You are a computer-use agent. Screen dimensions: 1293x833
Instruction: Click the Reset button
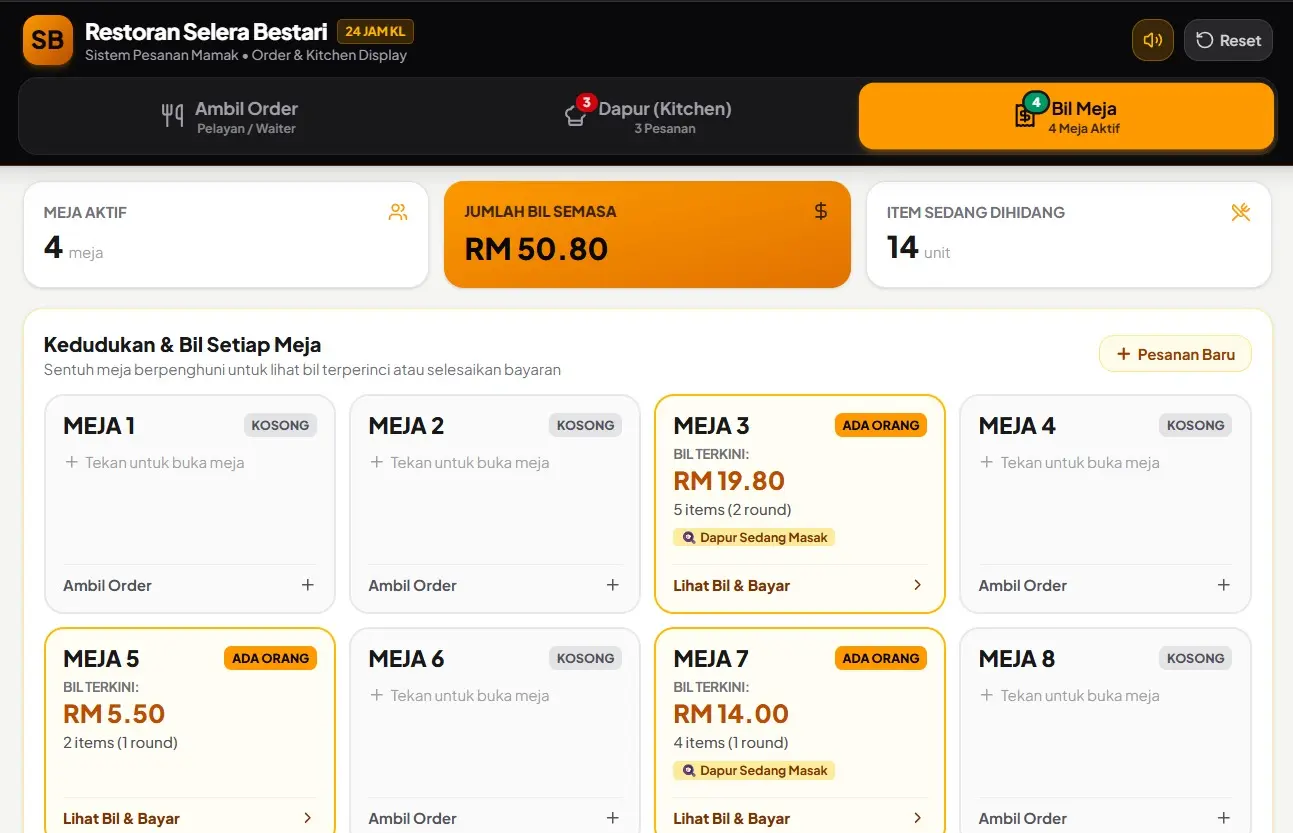click(1228, 40)
